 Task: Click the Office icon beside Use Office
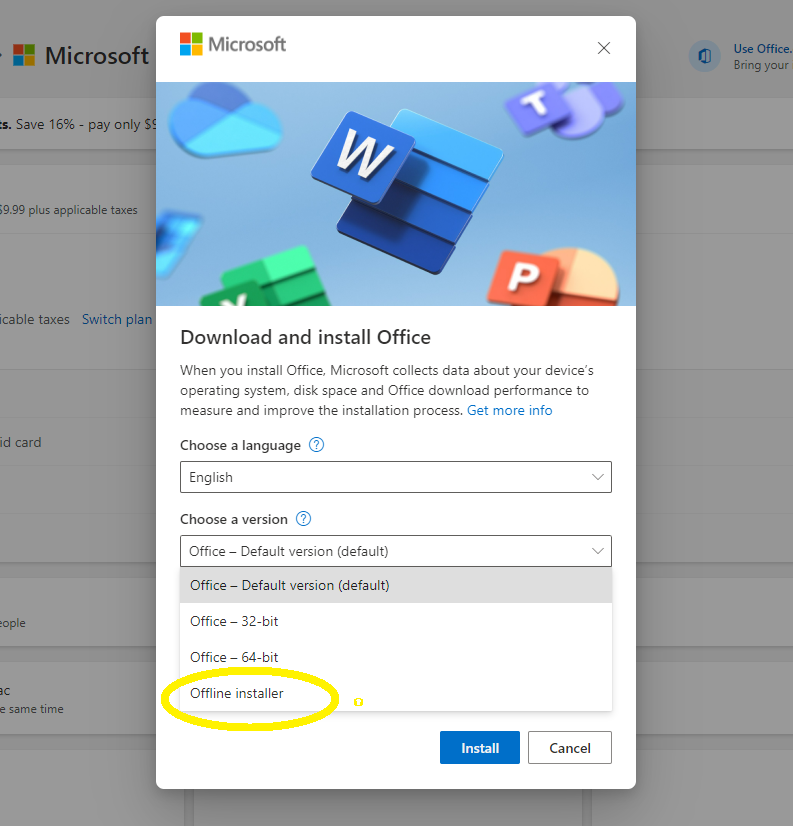(704, 56)
